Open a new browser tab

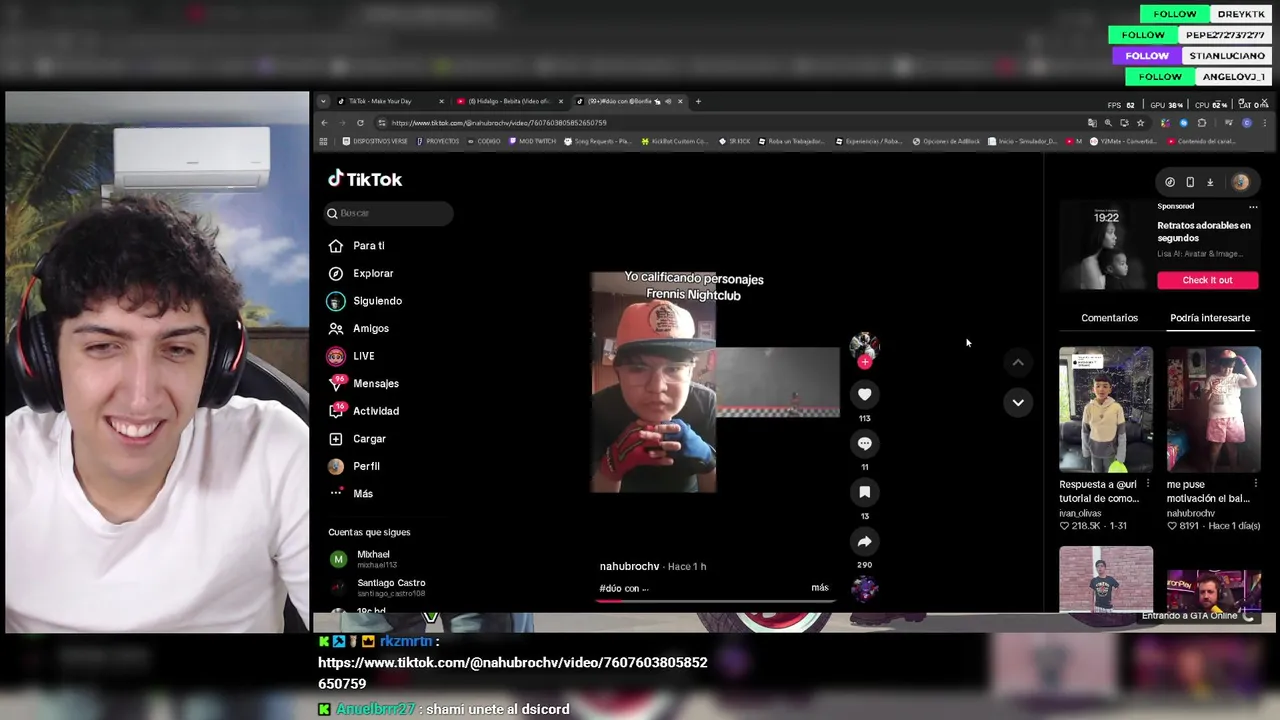(x=699, y=101)
